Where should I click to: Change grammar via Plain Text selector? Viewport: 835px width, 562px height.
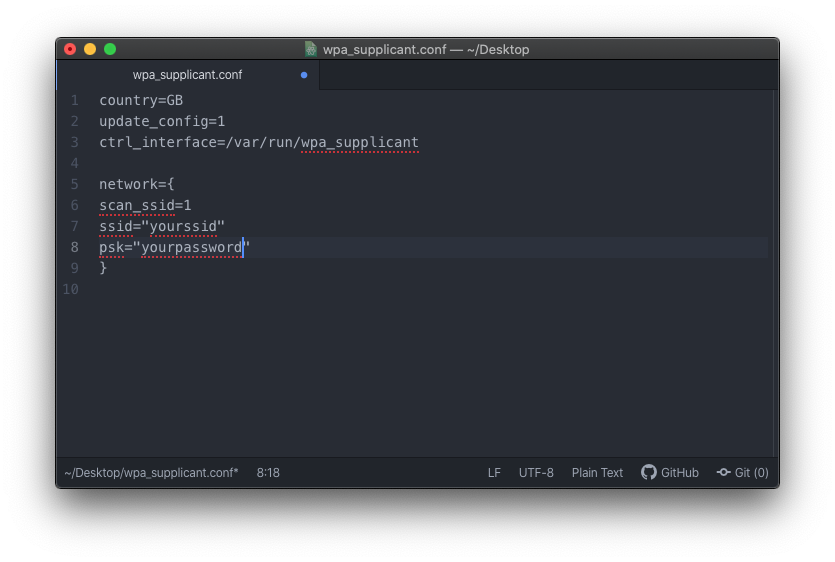[x=597, y=473]
